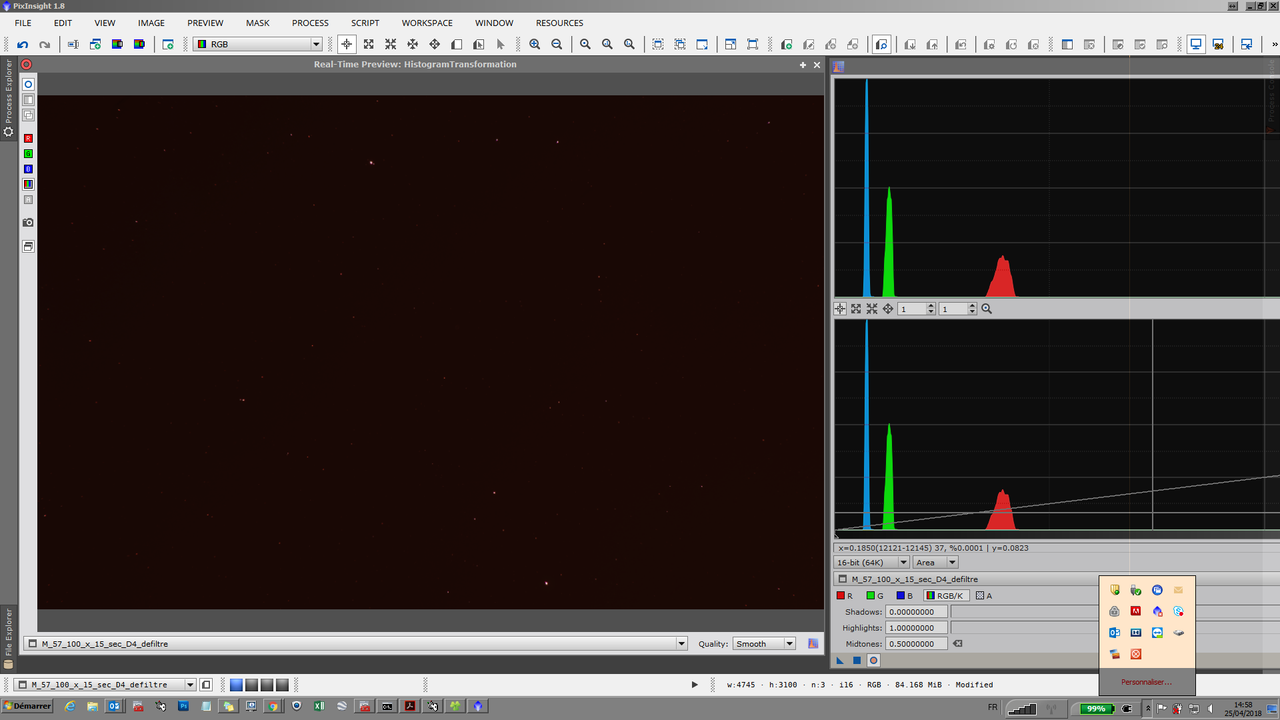Click the Highlights slider track

[x=1115, y=628]
